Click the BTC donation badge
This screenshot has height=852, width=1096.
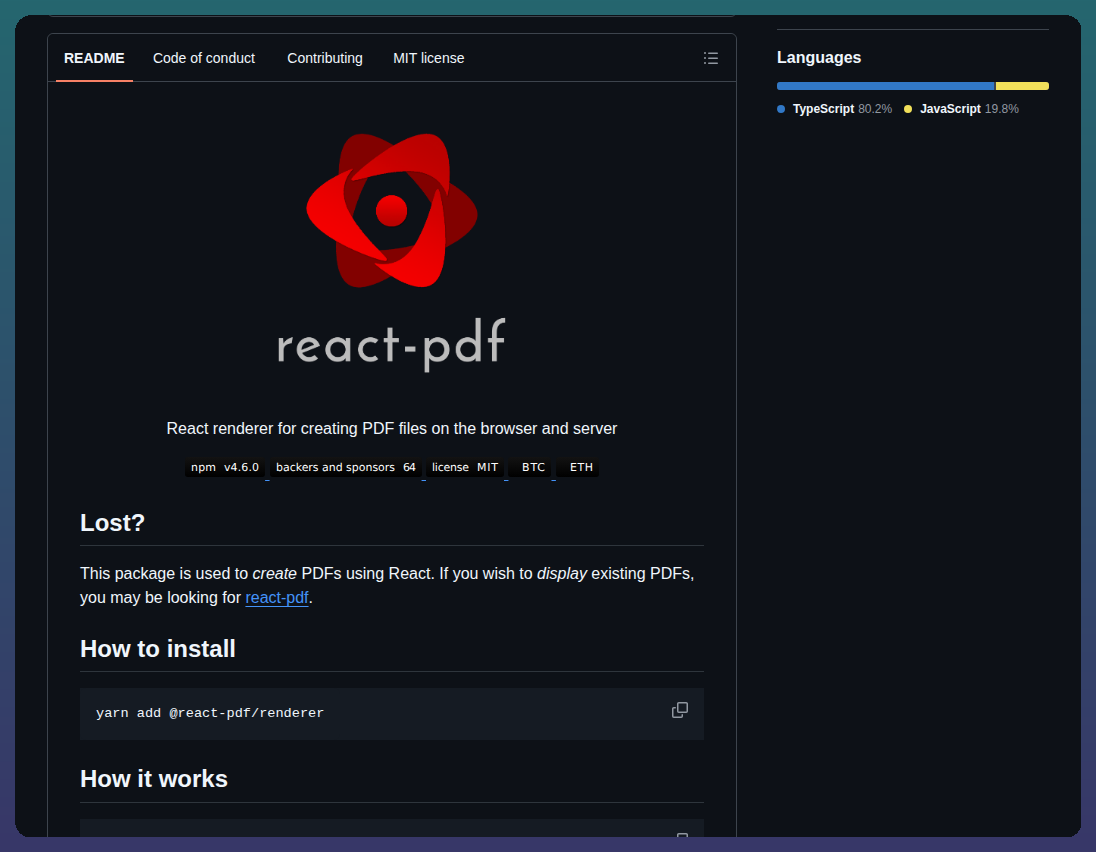[x=530, y=467]
